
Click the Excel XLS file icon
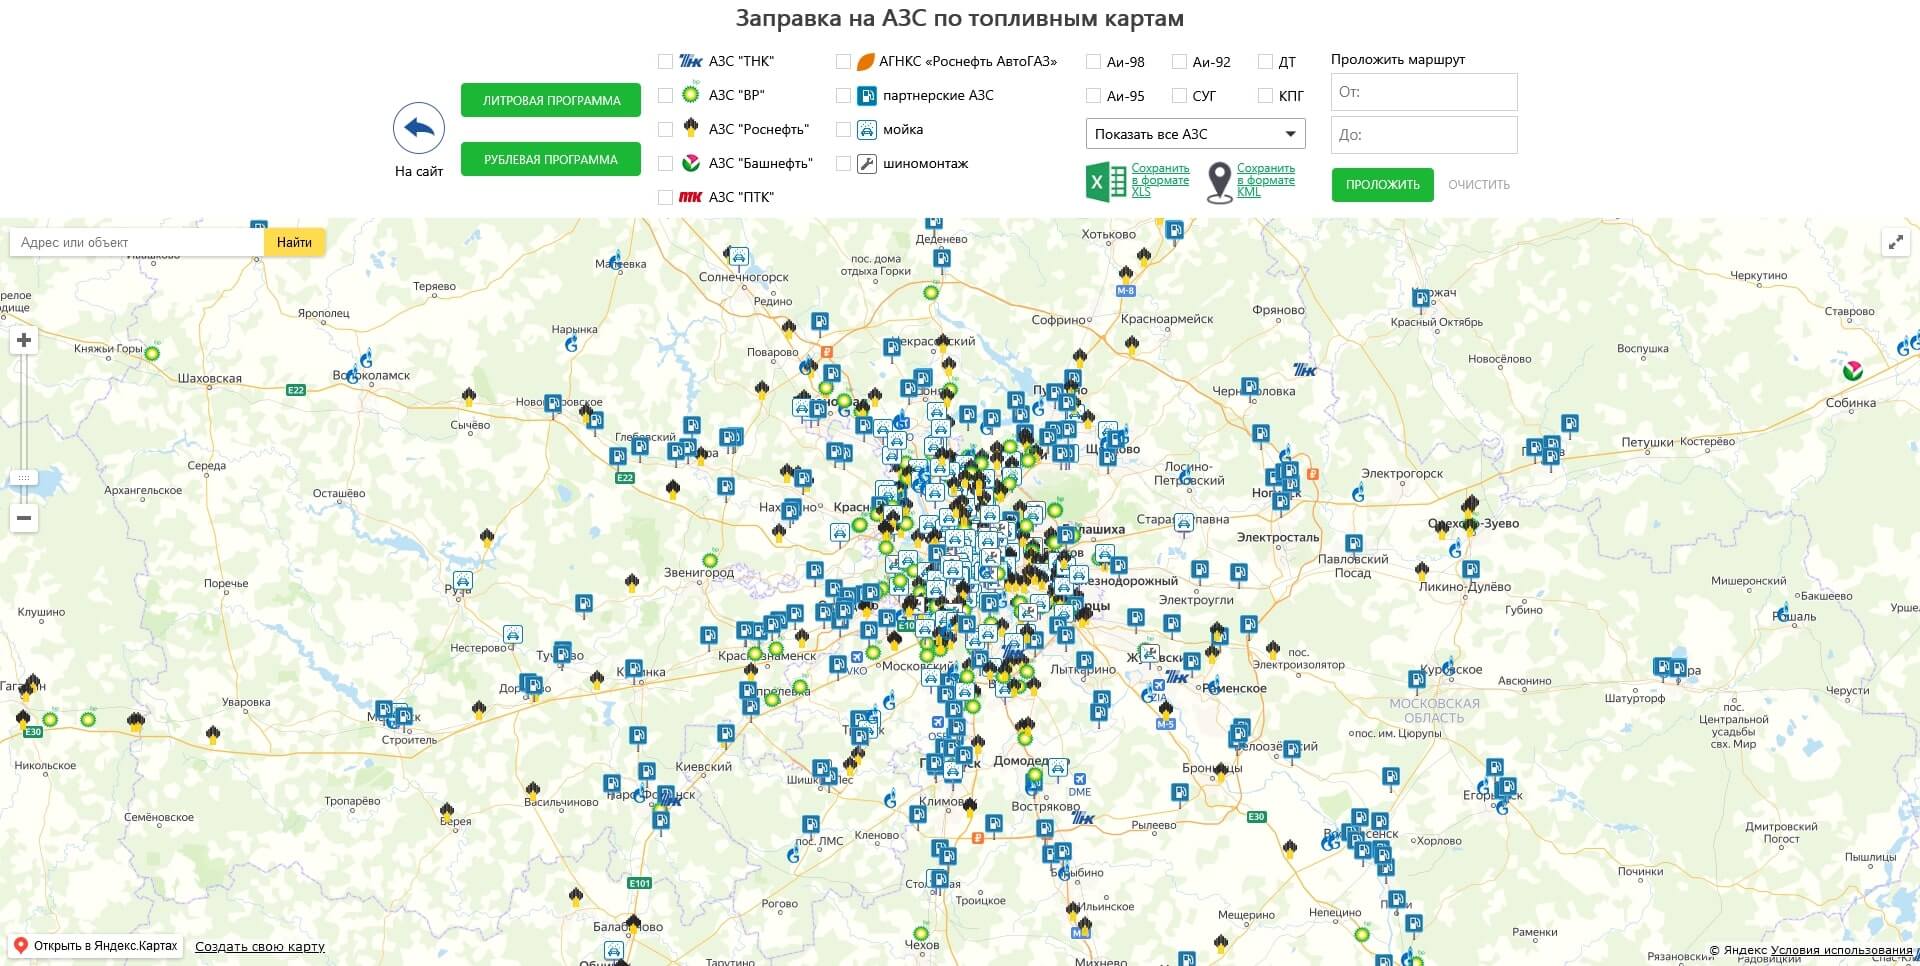point(1105,183)
